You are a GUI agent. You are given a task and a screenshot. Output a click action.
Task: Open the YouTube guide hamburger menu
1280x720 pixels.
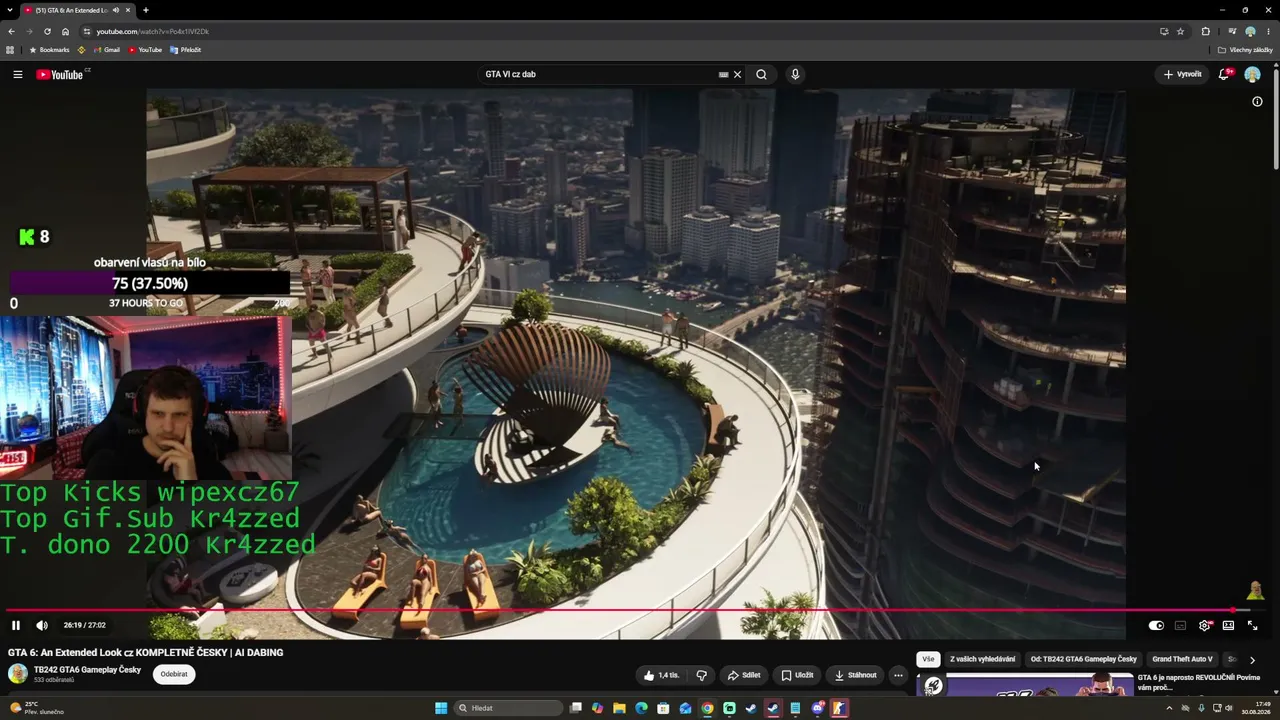pos(17,74)
